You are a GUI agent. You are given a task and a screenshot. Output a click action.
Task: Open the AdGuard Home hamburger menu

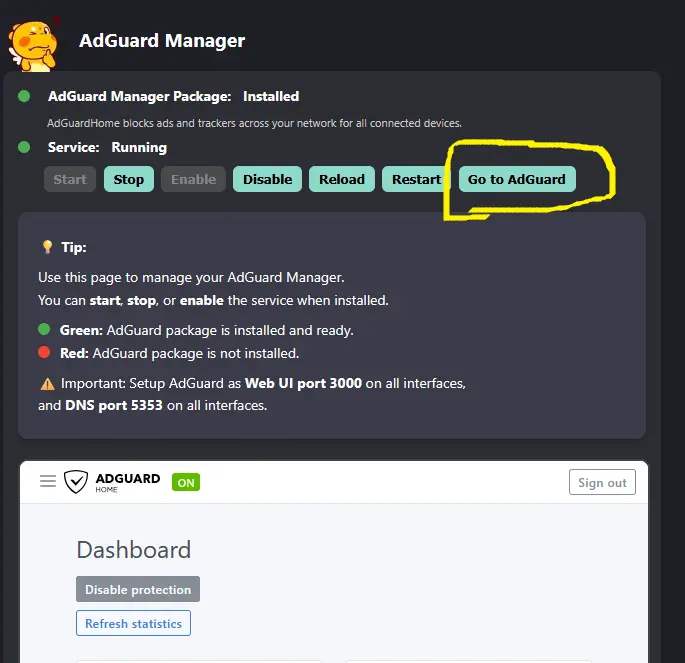(x=48, y=481)
